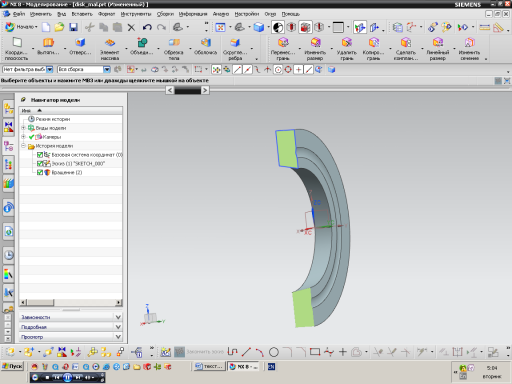The height and width of the screenshot is (384, 512).
Task: Choose the circle sketch tool
Action: coord(274,352)
